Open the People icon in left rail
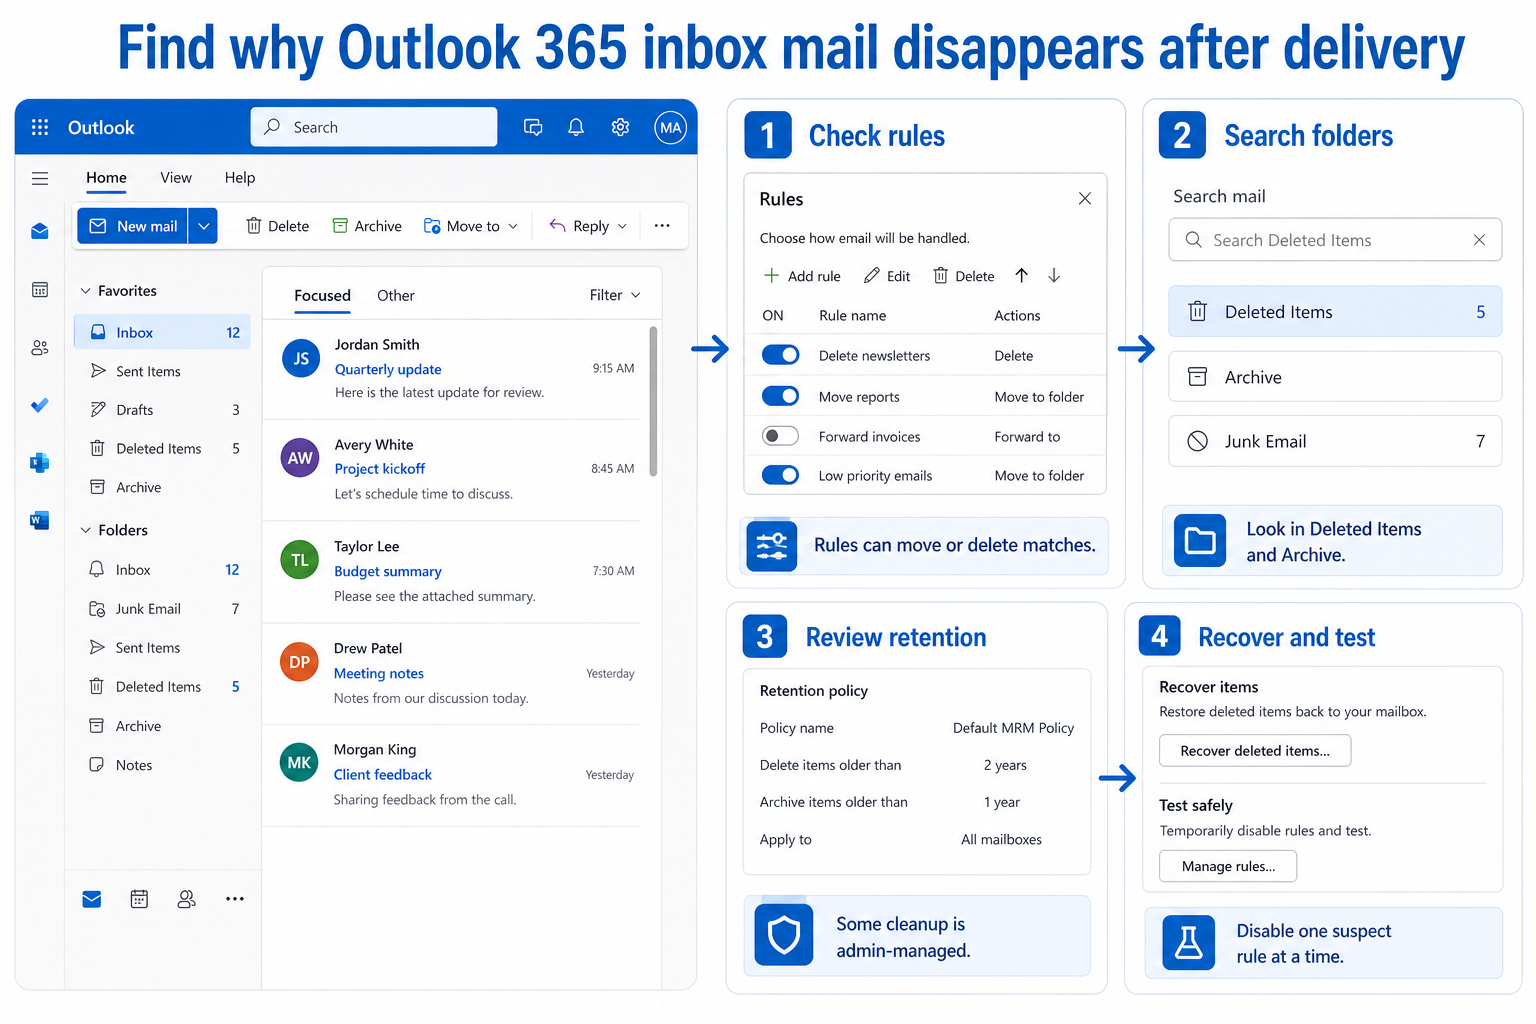Viewport: 1536px width, 1024px height. (40, 348)
